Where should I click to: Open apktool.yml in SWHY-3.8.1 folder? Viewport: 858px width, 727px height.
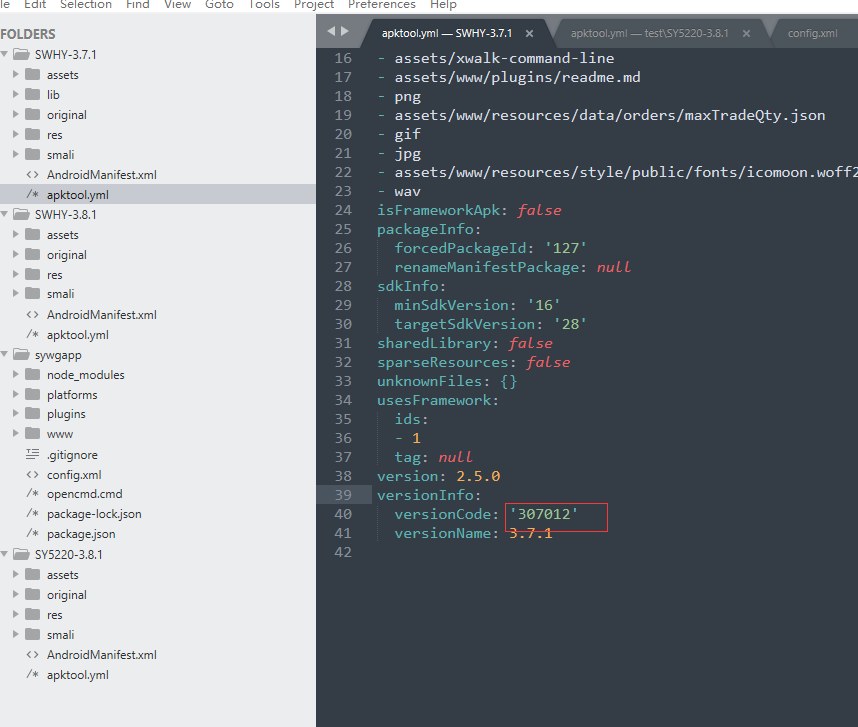point(78,335)
